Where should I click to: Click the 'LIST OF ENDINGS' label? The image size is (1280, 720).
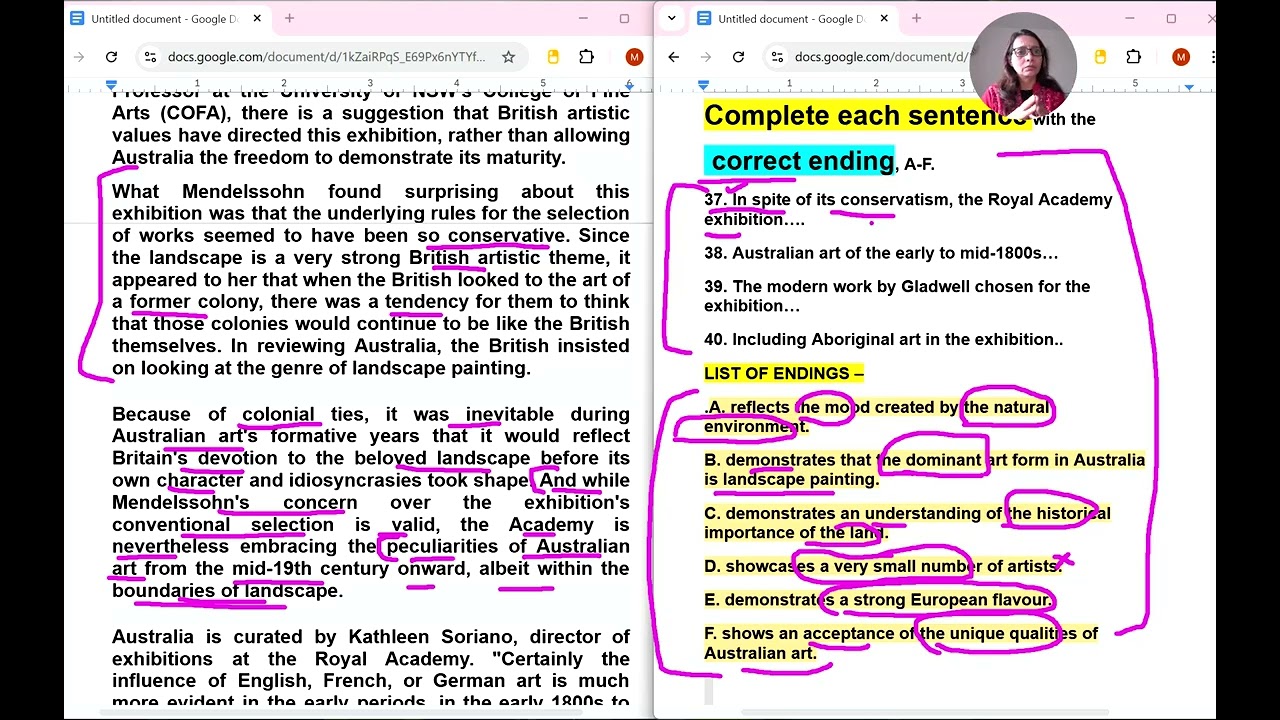[784, 373]
